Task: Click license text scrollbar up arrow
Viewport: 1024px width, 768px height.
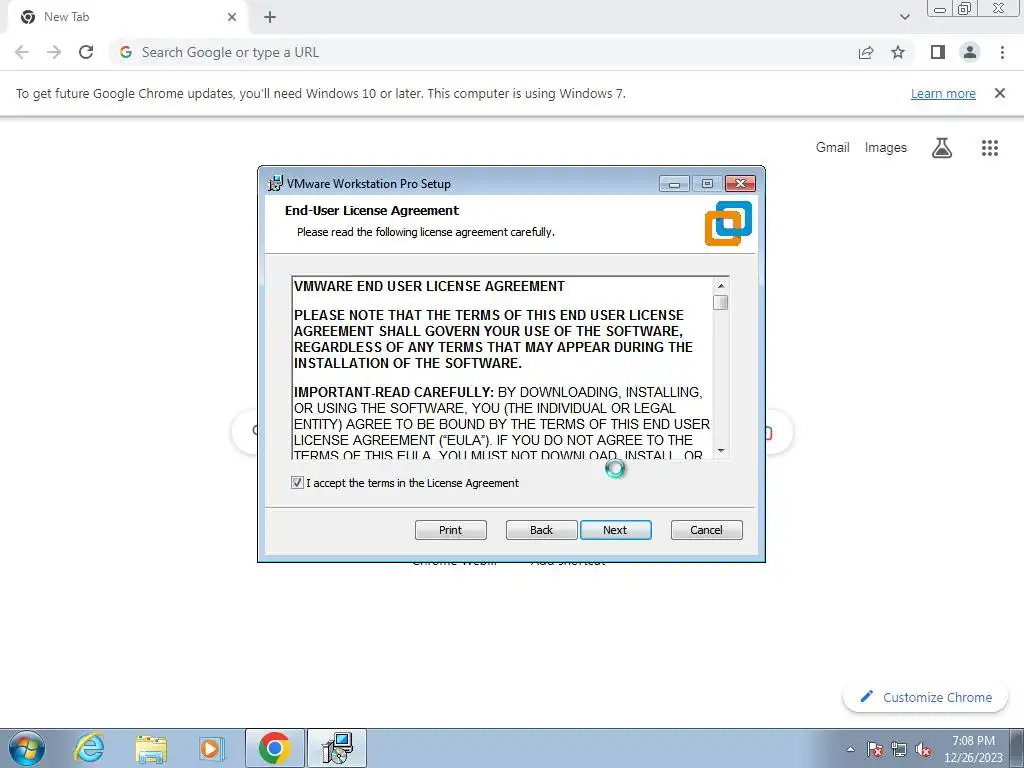Action: pyautogui.click(x=721, y=285)
